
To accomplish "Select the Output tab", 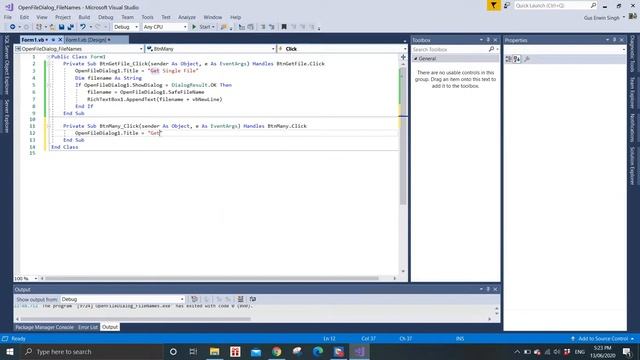I will click(110, 327).
